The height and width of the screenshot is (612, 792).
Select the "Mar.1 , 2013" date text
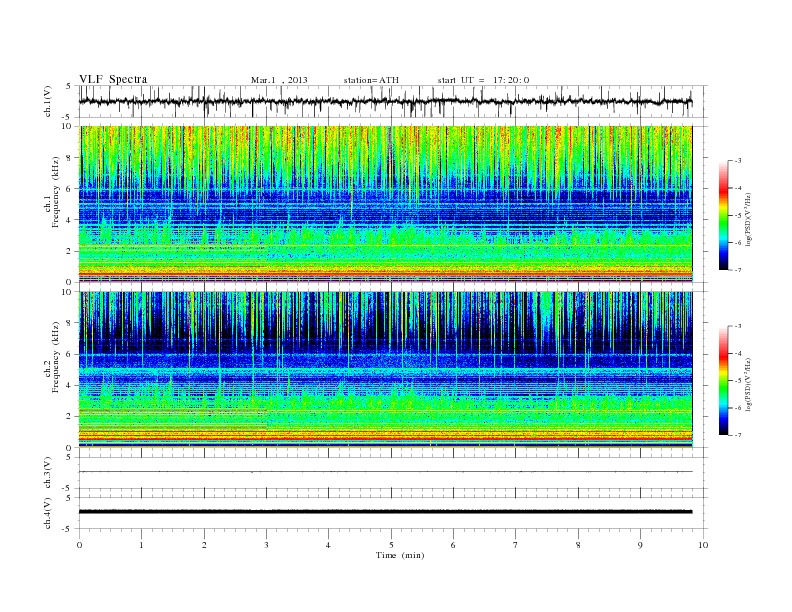279,80
